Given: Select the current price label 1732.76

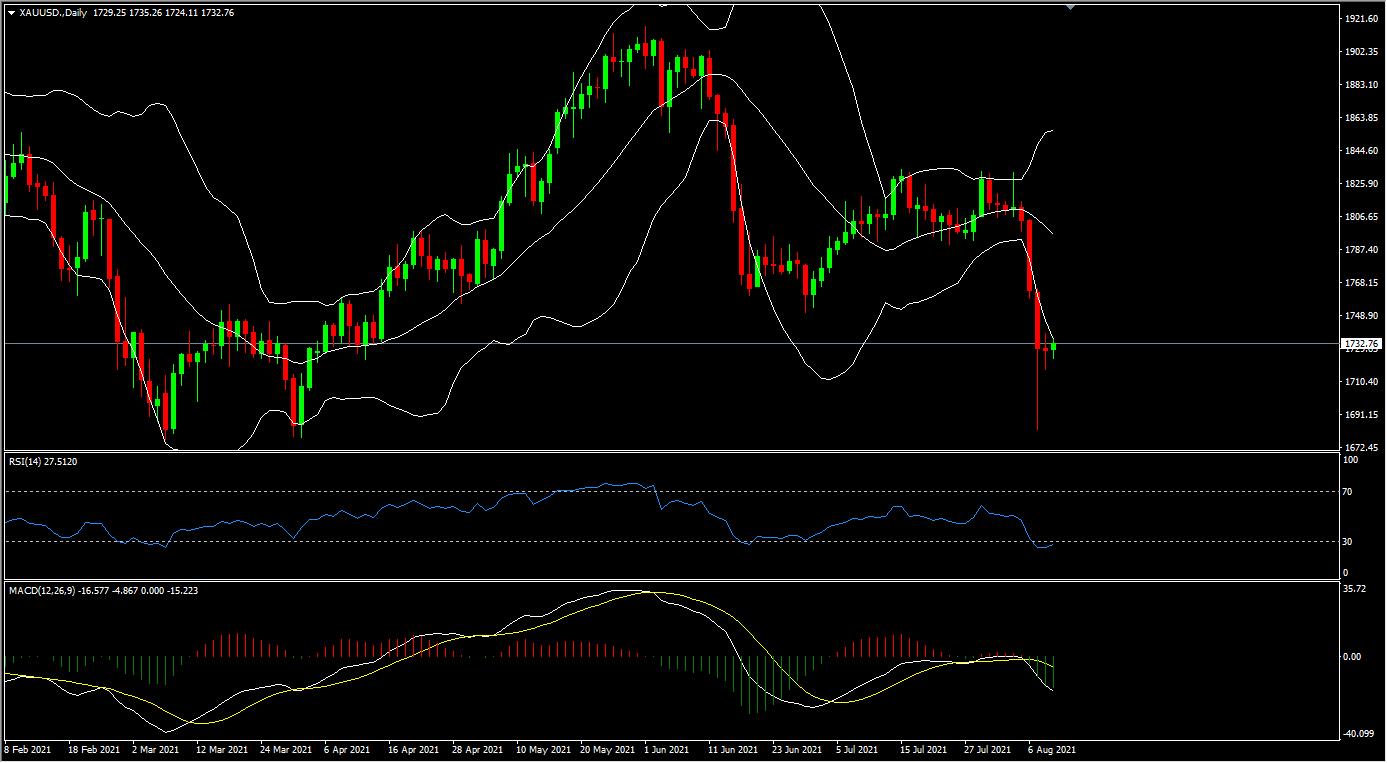Looking at the screenshot, I should click(1362, 344).
